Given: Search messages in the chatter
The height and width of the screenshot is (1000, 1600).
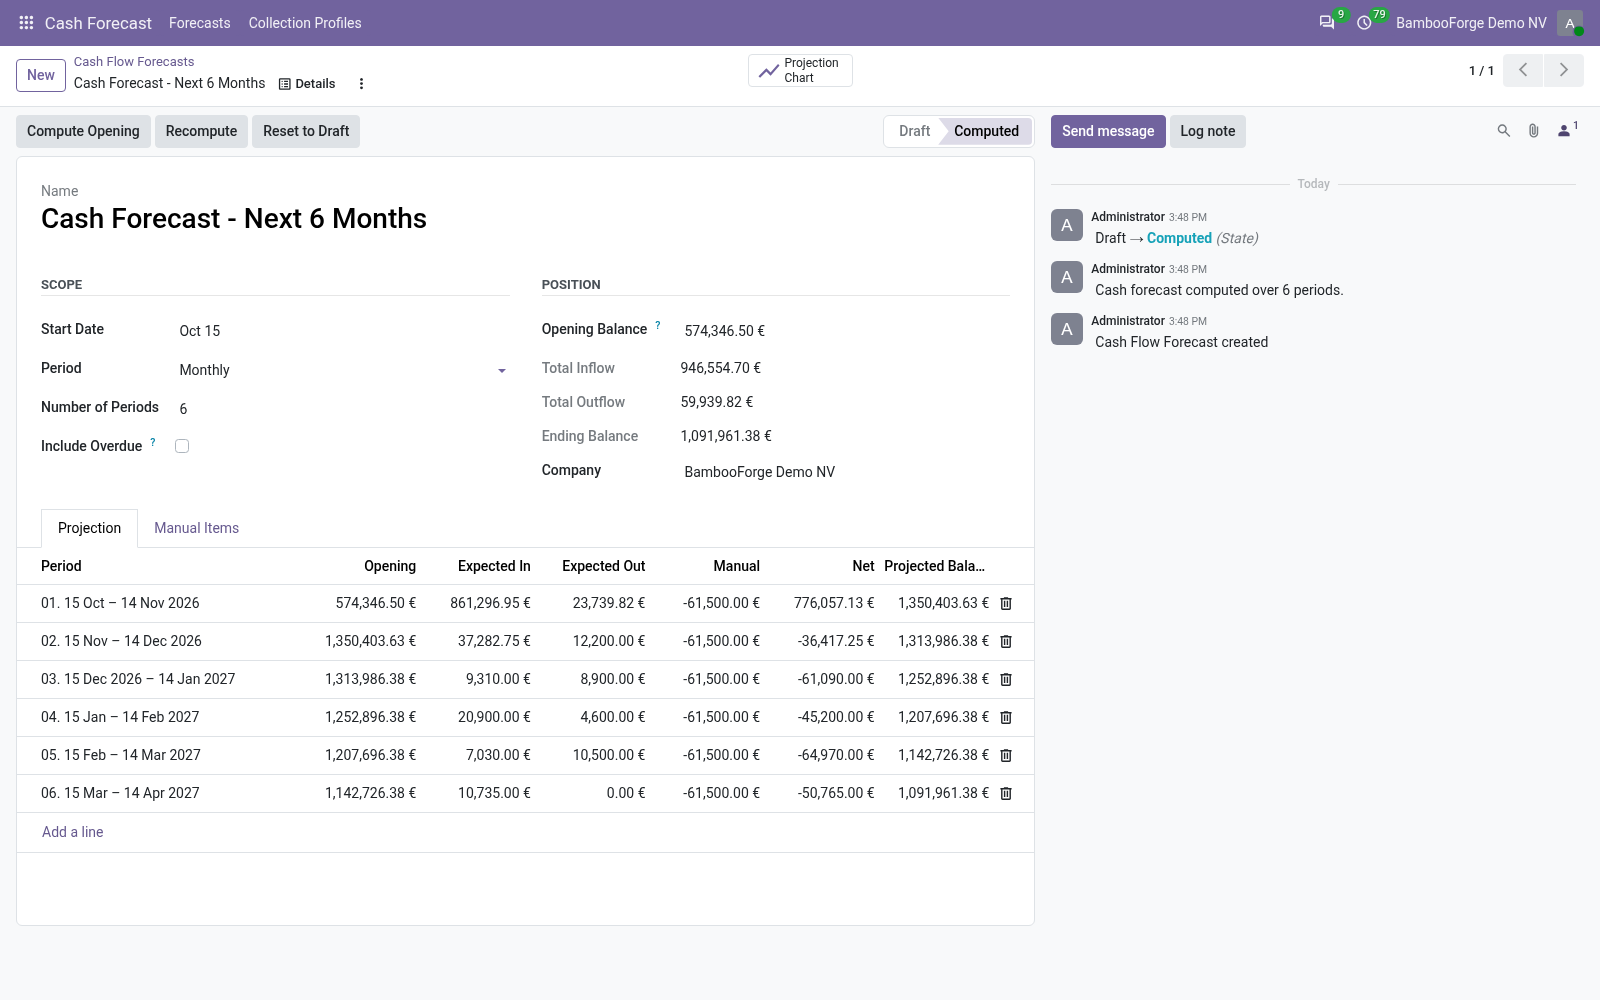Looking at the screenshot, I should [x=1503, y=131].
